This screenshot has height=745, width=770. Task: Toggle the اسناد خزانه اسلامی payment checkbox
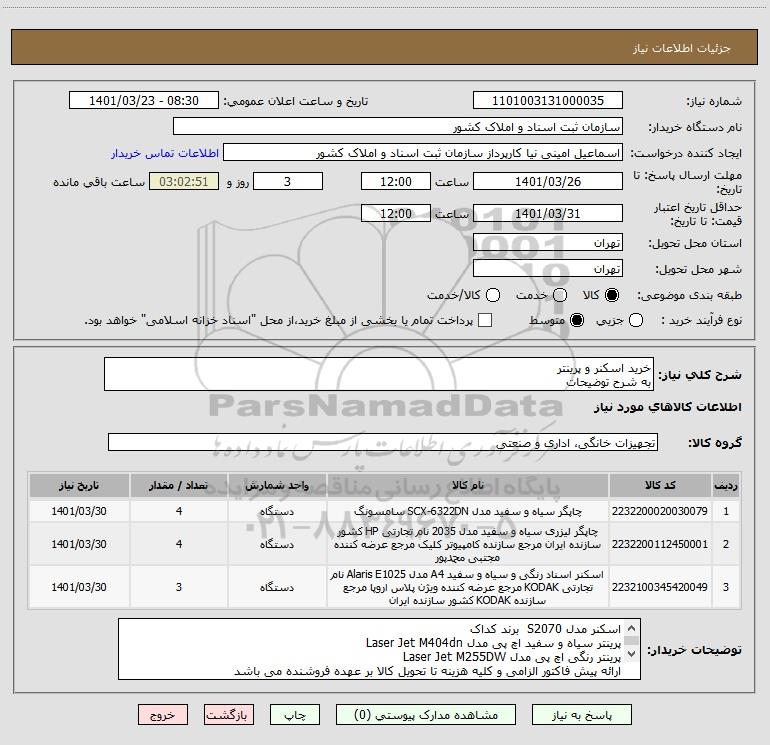pos(485,320)
